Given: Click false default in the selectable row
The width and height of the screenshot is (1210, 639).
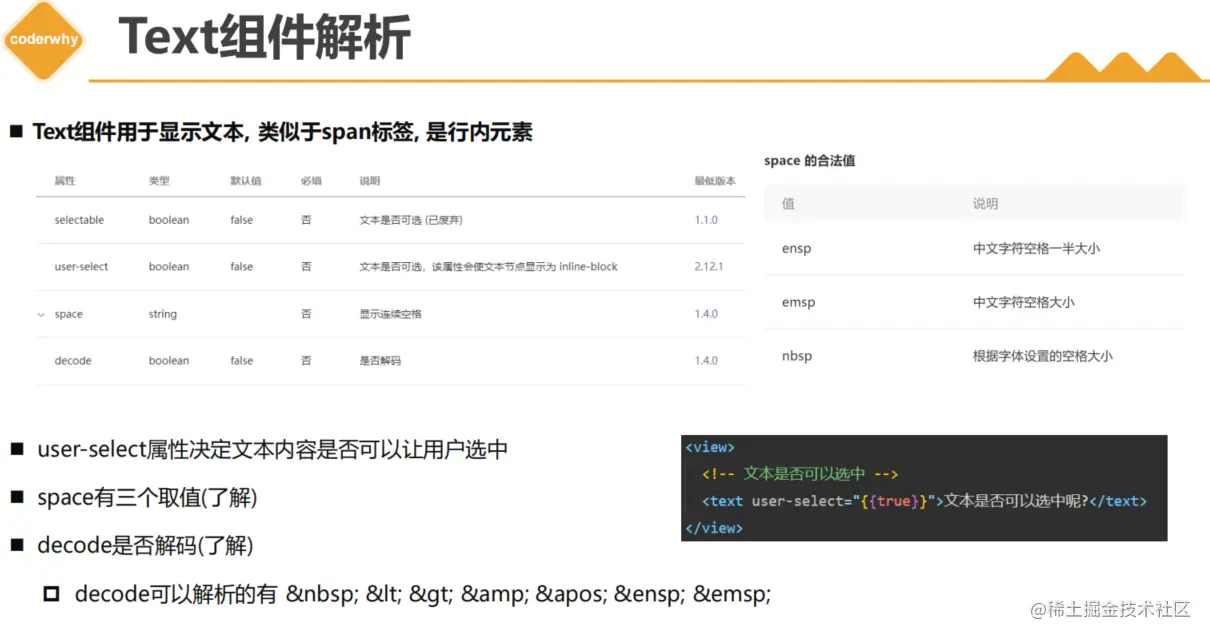Looking at the screenshot, I should pos(242,220).
